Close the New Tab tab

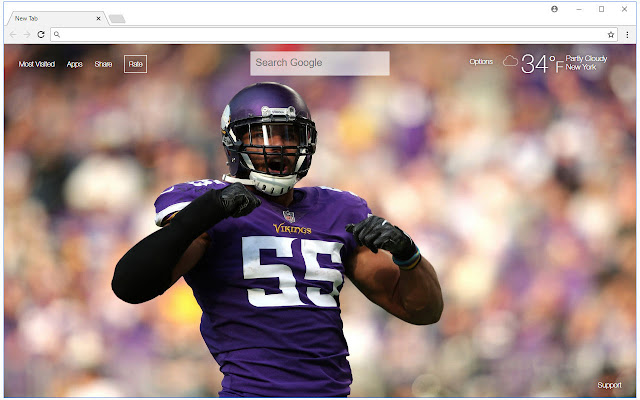click(98, 18)
